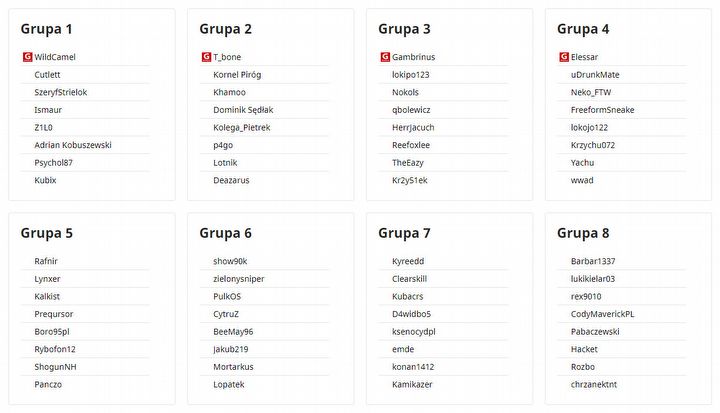This screenshot has width=720, height=413.
Task: Click the red G badge beside Gambrinus
Action: pyautogui.click(x=384, y=57)
